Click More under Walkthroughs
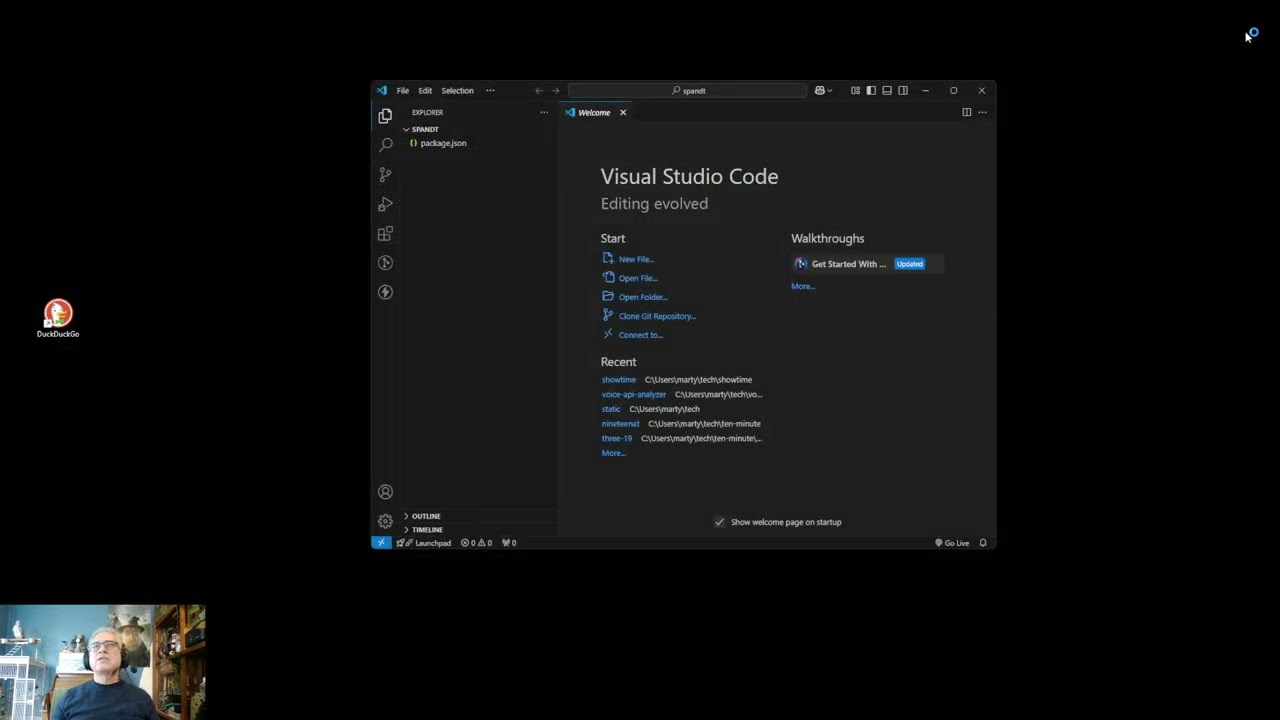This screenshot has width=1280, height=720. [x=803, y=287]
